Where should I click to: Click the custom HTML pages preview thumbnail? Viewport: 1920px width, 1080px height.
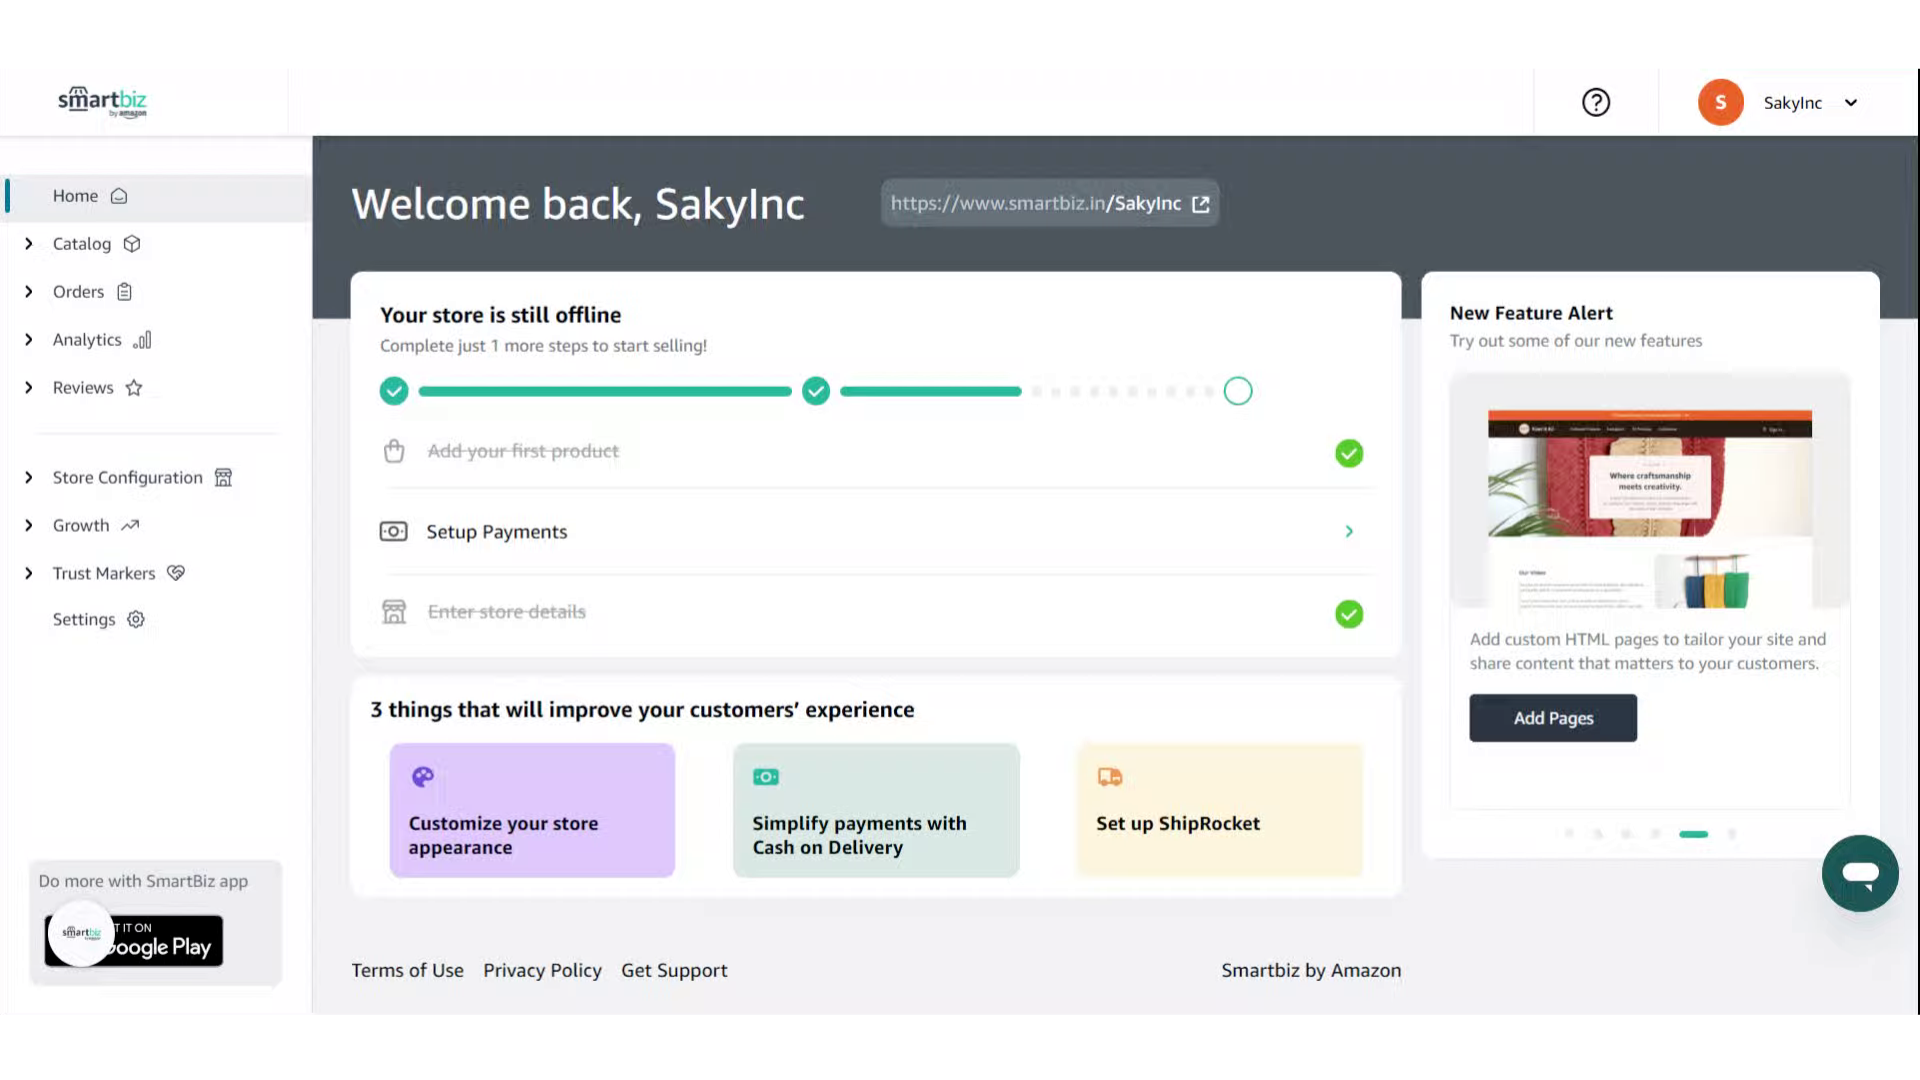pyautogui.click(x=1650, y=491)
